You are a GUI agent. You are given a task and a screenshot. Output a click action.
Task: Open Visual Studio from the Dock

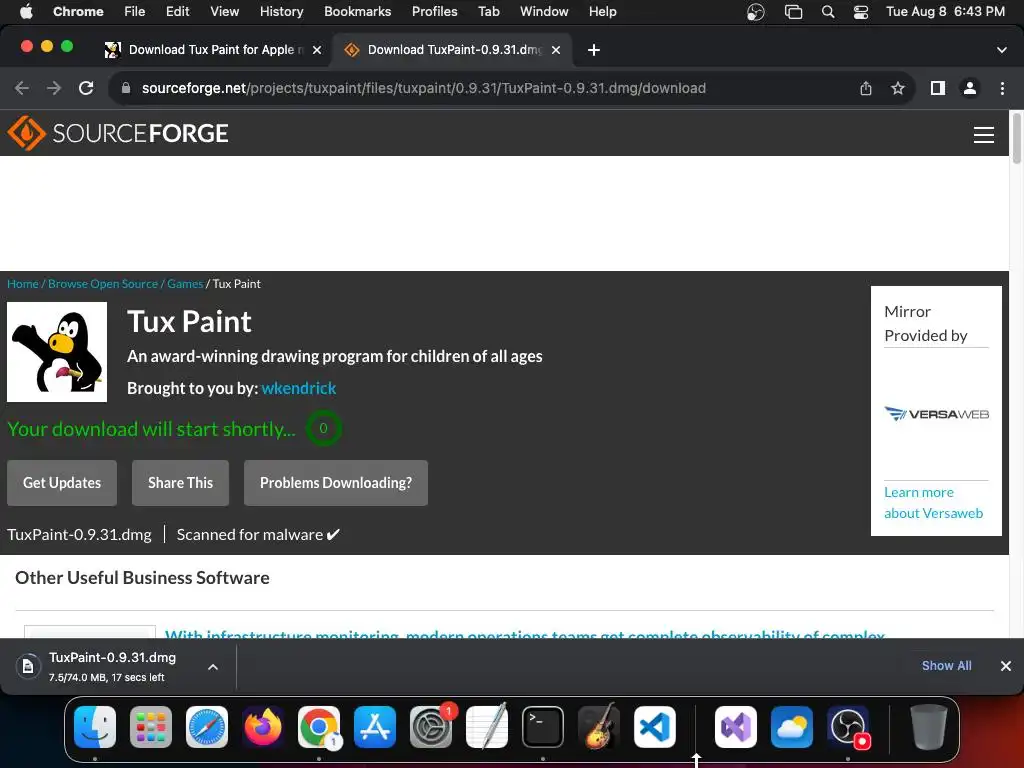(x=736, y=726)
